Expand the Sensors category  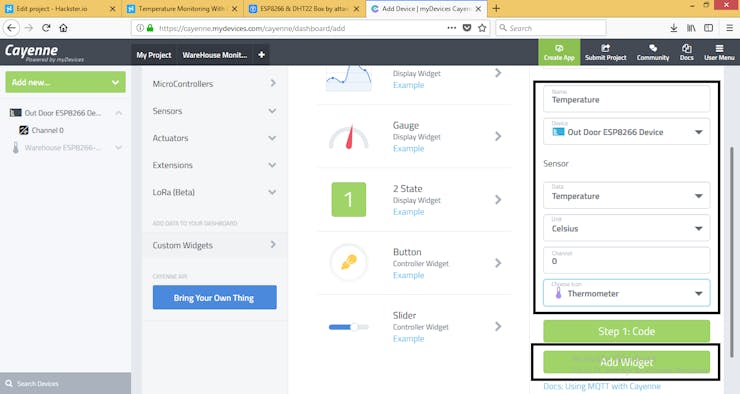(215, 111)
